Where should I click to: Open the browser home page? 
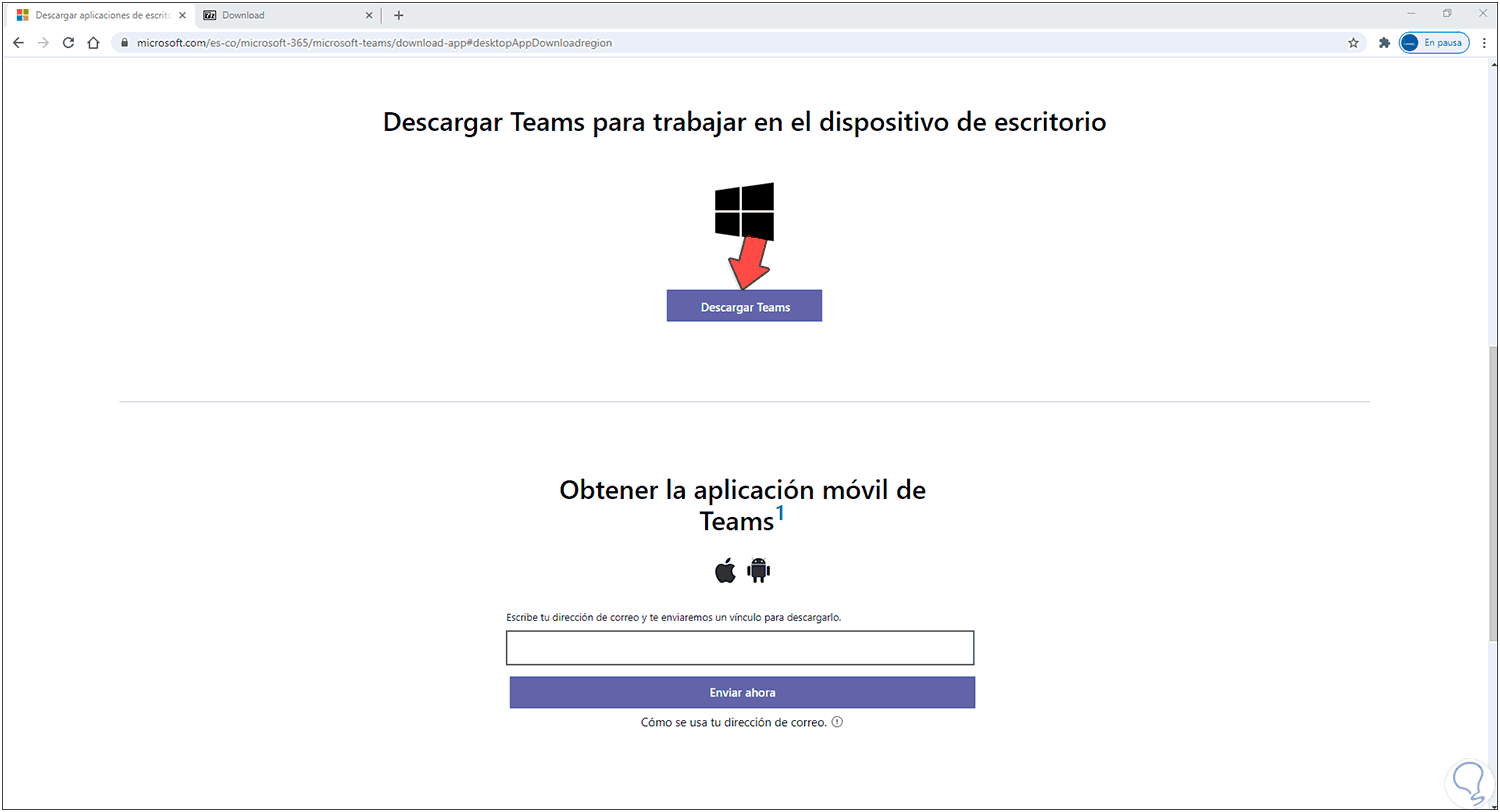click(x=93, y=43)
